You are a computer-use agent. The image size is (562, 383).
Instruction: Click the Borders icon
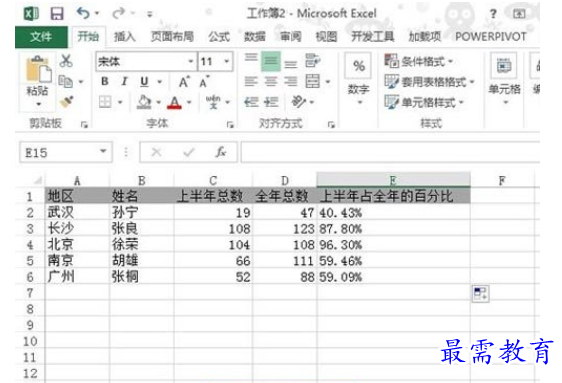105,102
